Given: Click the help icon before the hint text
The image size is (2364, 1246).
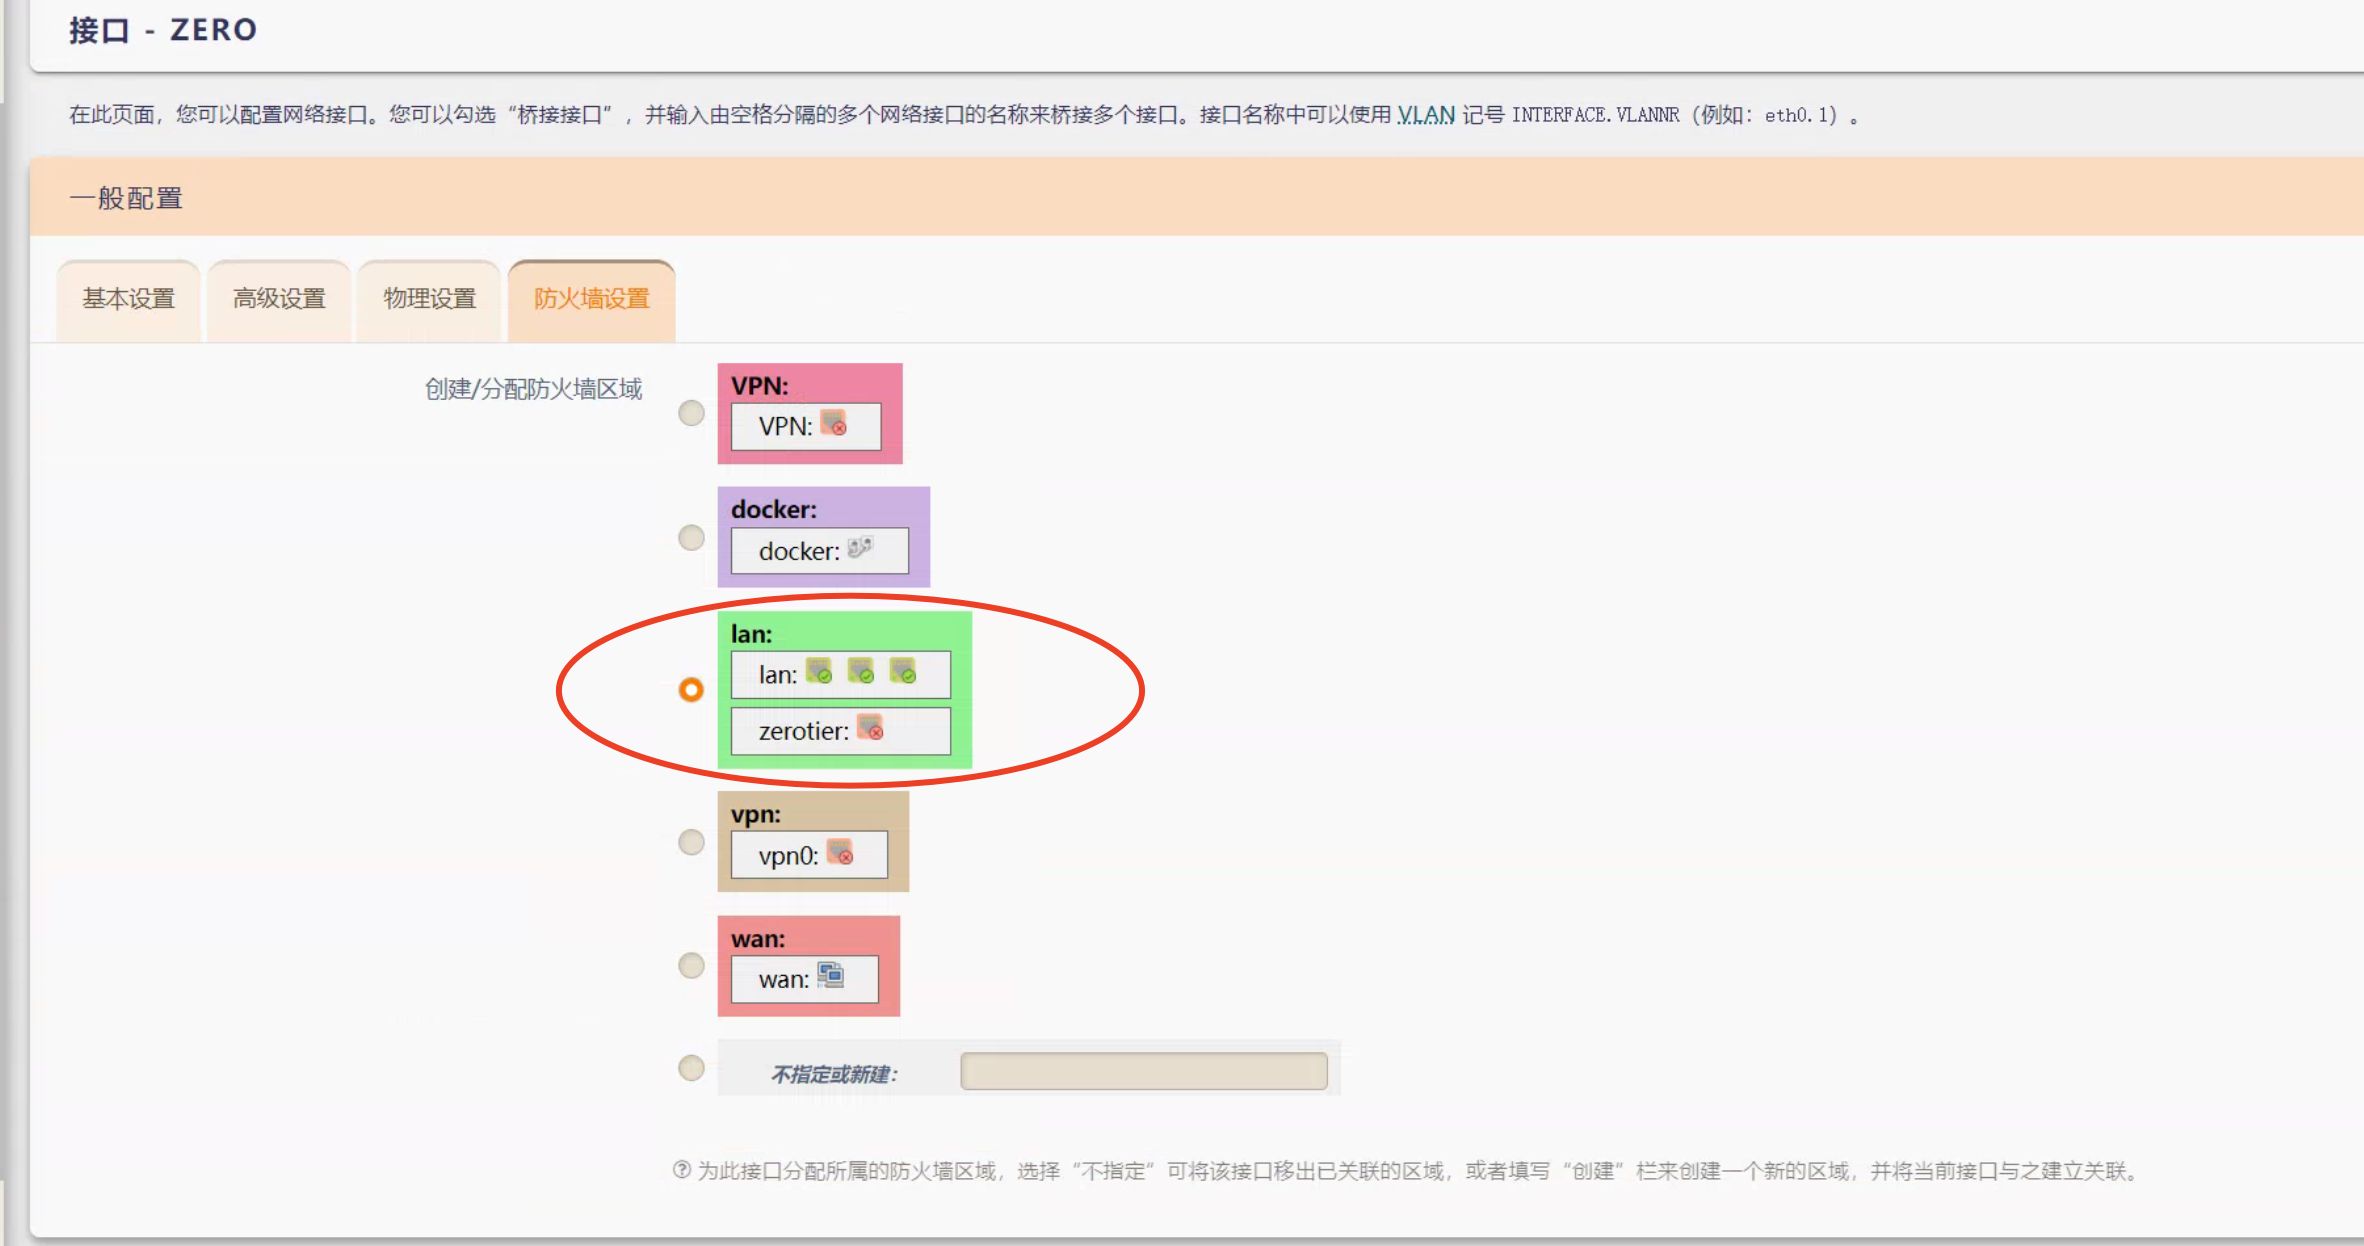Looking at the screenshot, I should [682, 1170].
